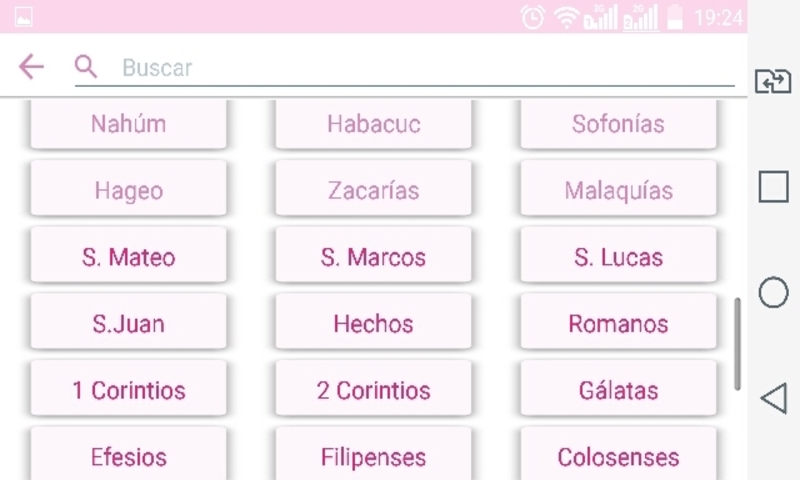Open the Gálatas book

[x=618, y=391]
